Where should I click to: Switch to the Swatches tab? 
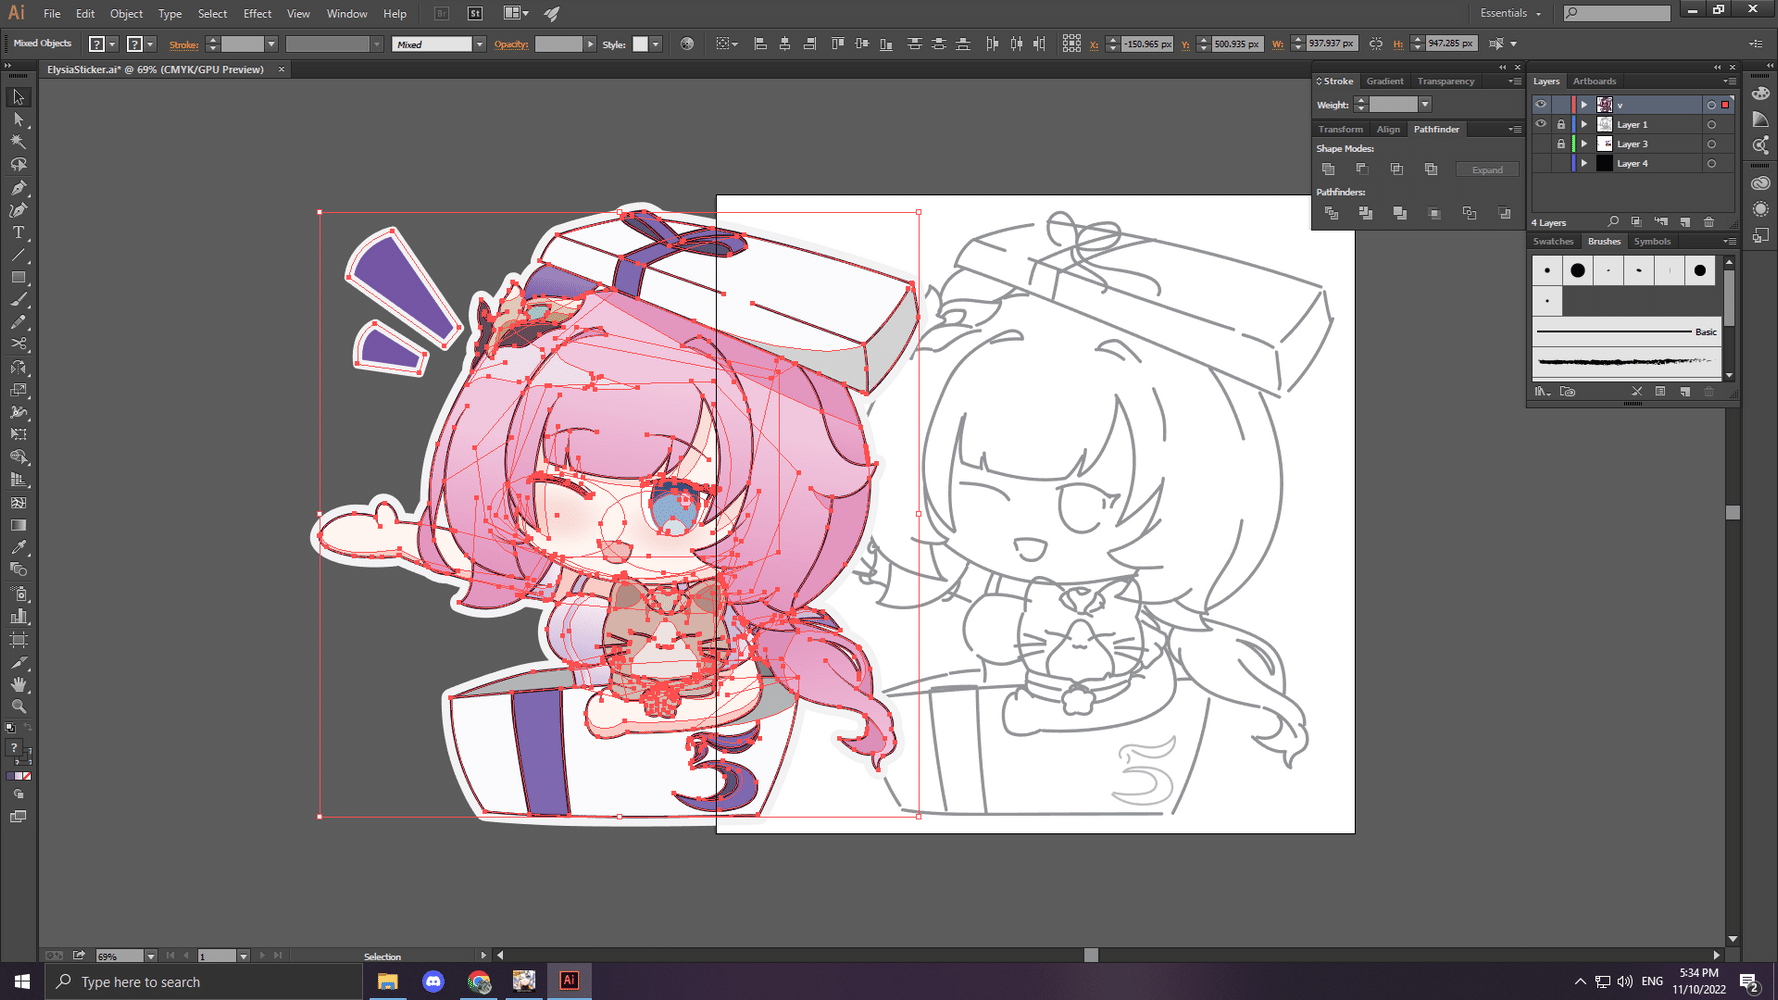coord(1553,241)
